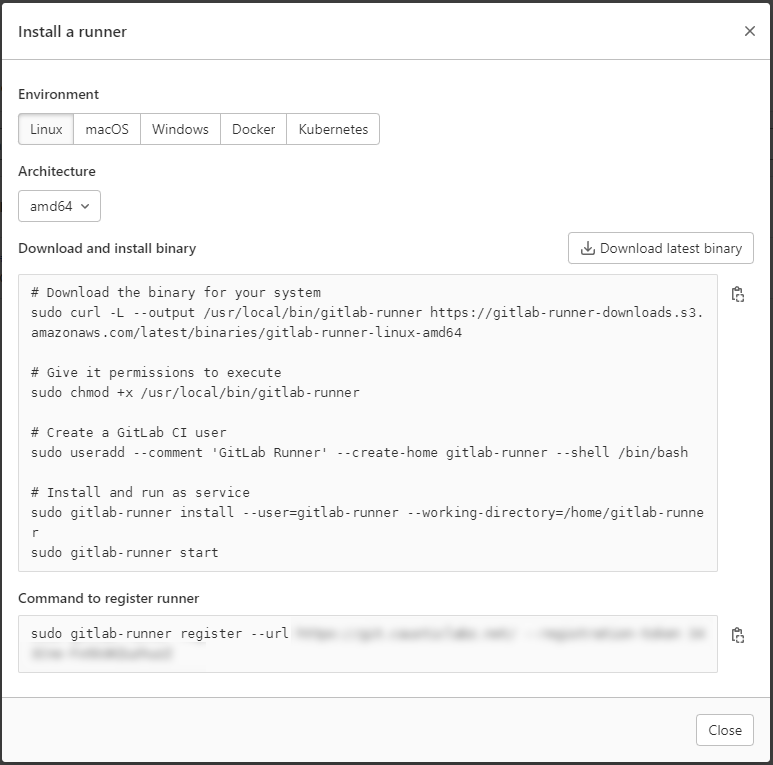This screenshot has height=765, width=773.
Task: Click the sudo gitlab-runner start line
Action: [124, 552]
